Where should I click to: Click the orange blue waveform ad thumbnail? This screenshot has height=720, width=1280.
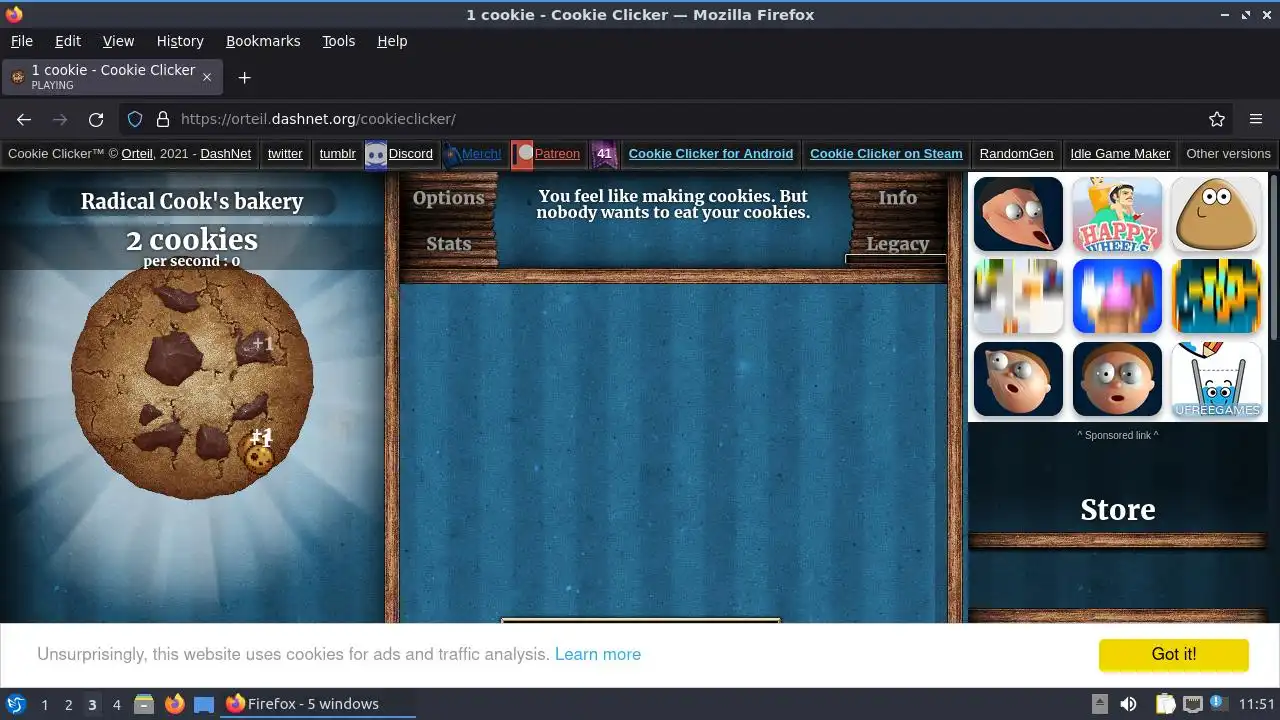1217,296
